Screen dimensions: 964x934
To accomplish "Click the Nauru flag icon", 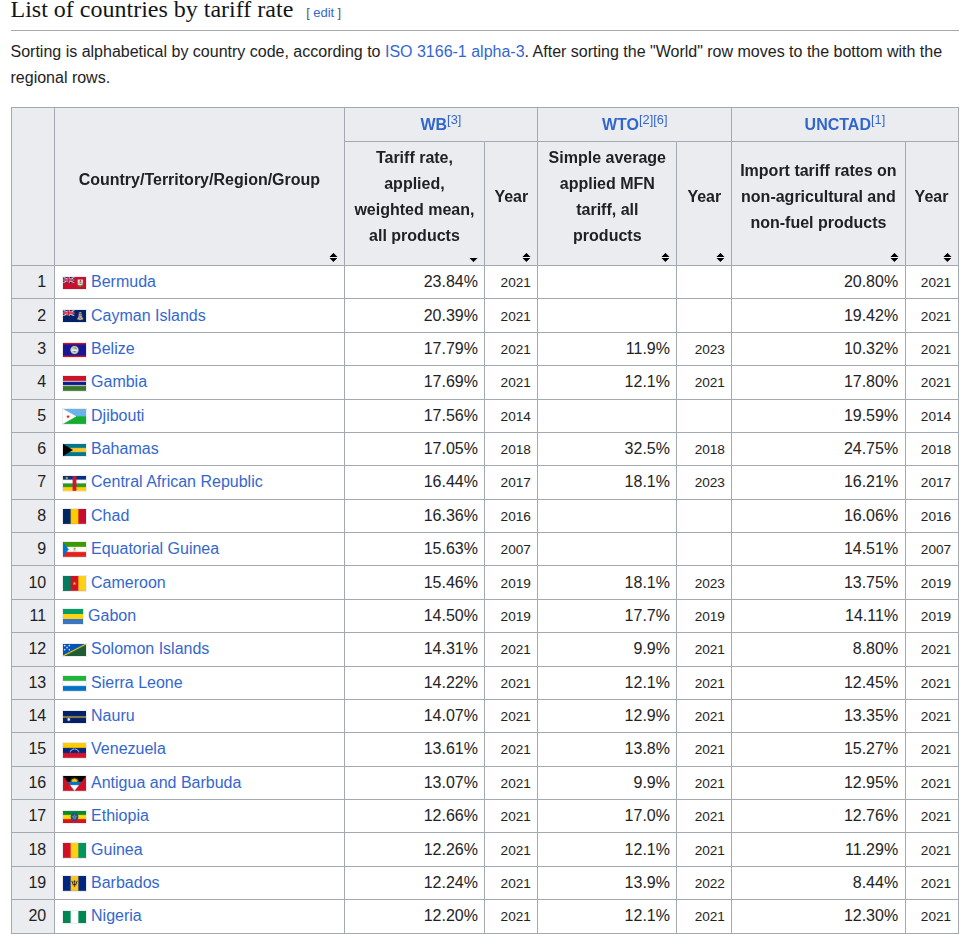I will (x=74, y=717).
